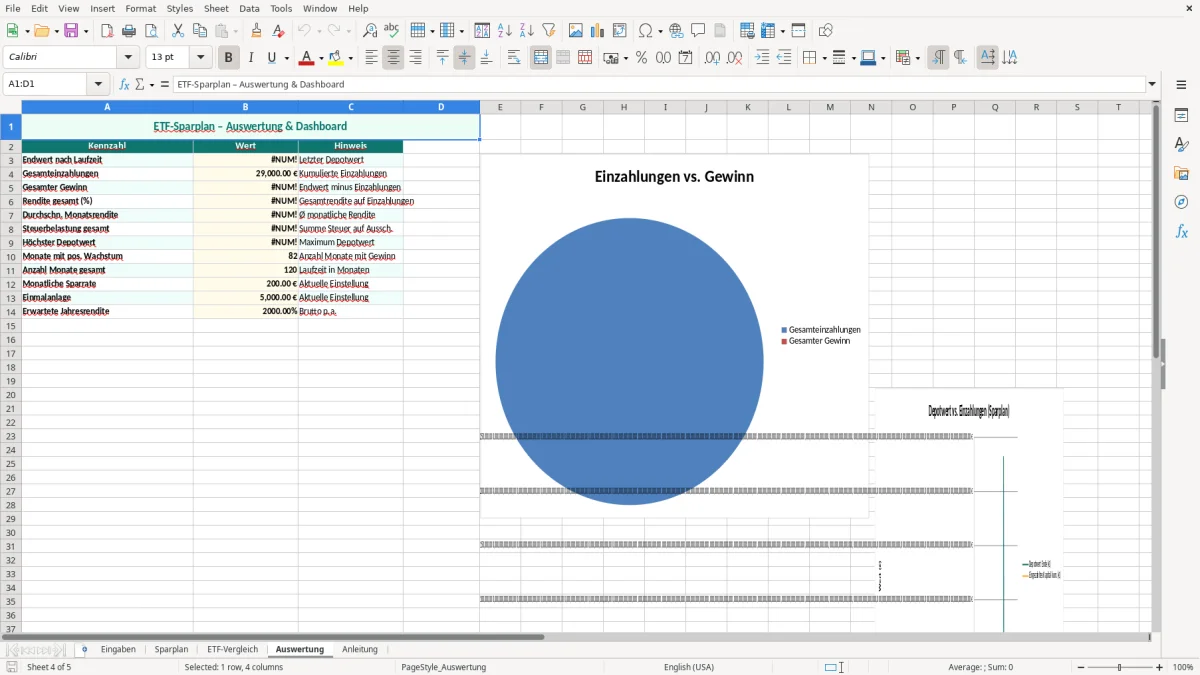
Task: Switch to the Anleitung sheet tab
Action: click(360, 649)
